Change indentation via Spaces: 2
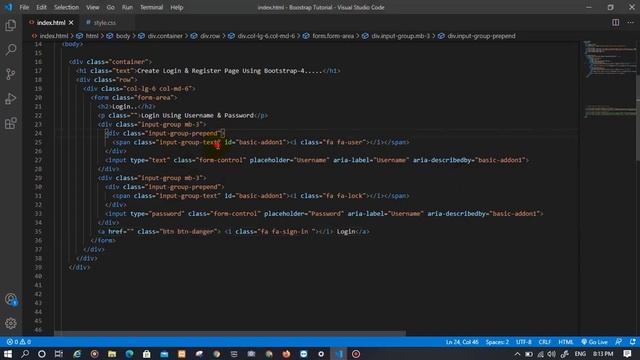This screenshot has height=360, width=640. [497, 342]
